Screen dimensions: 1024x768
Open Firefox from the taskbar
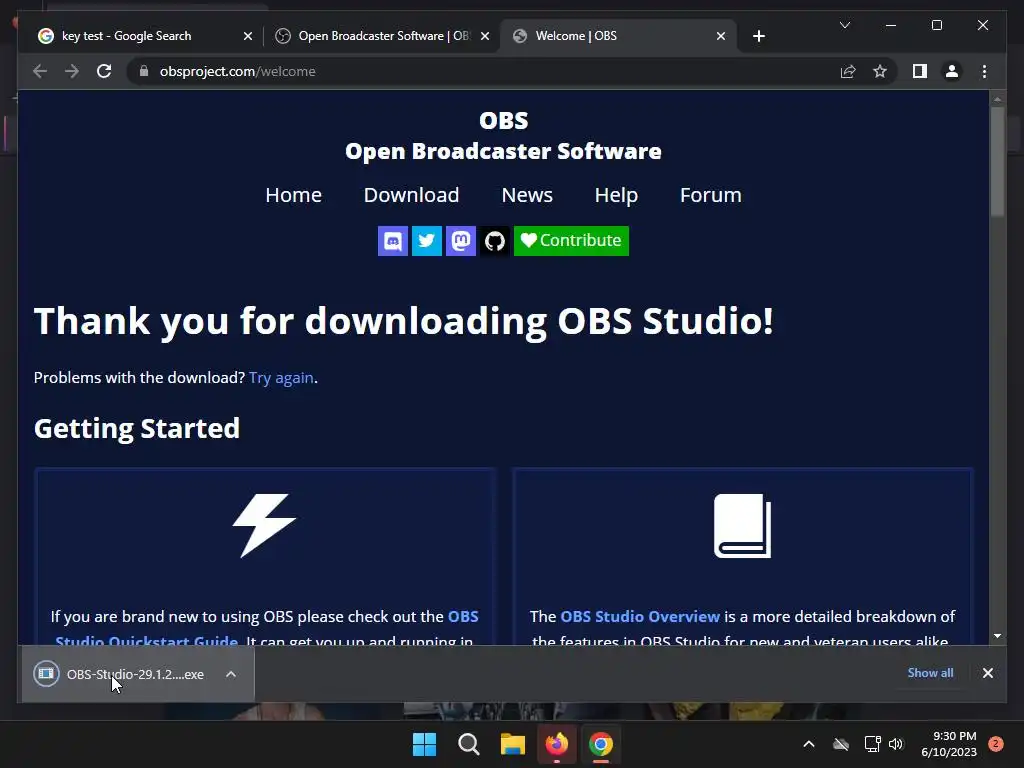(556, 744)
